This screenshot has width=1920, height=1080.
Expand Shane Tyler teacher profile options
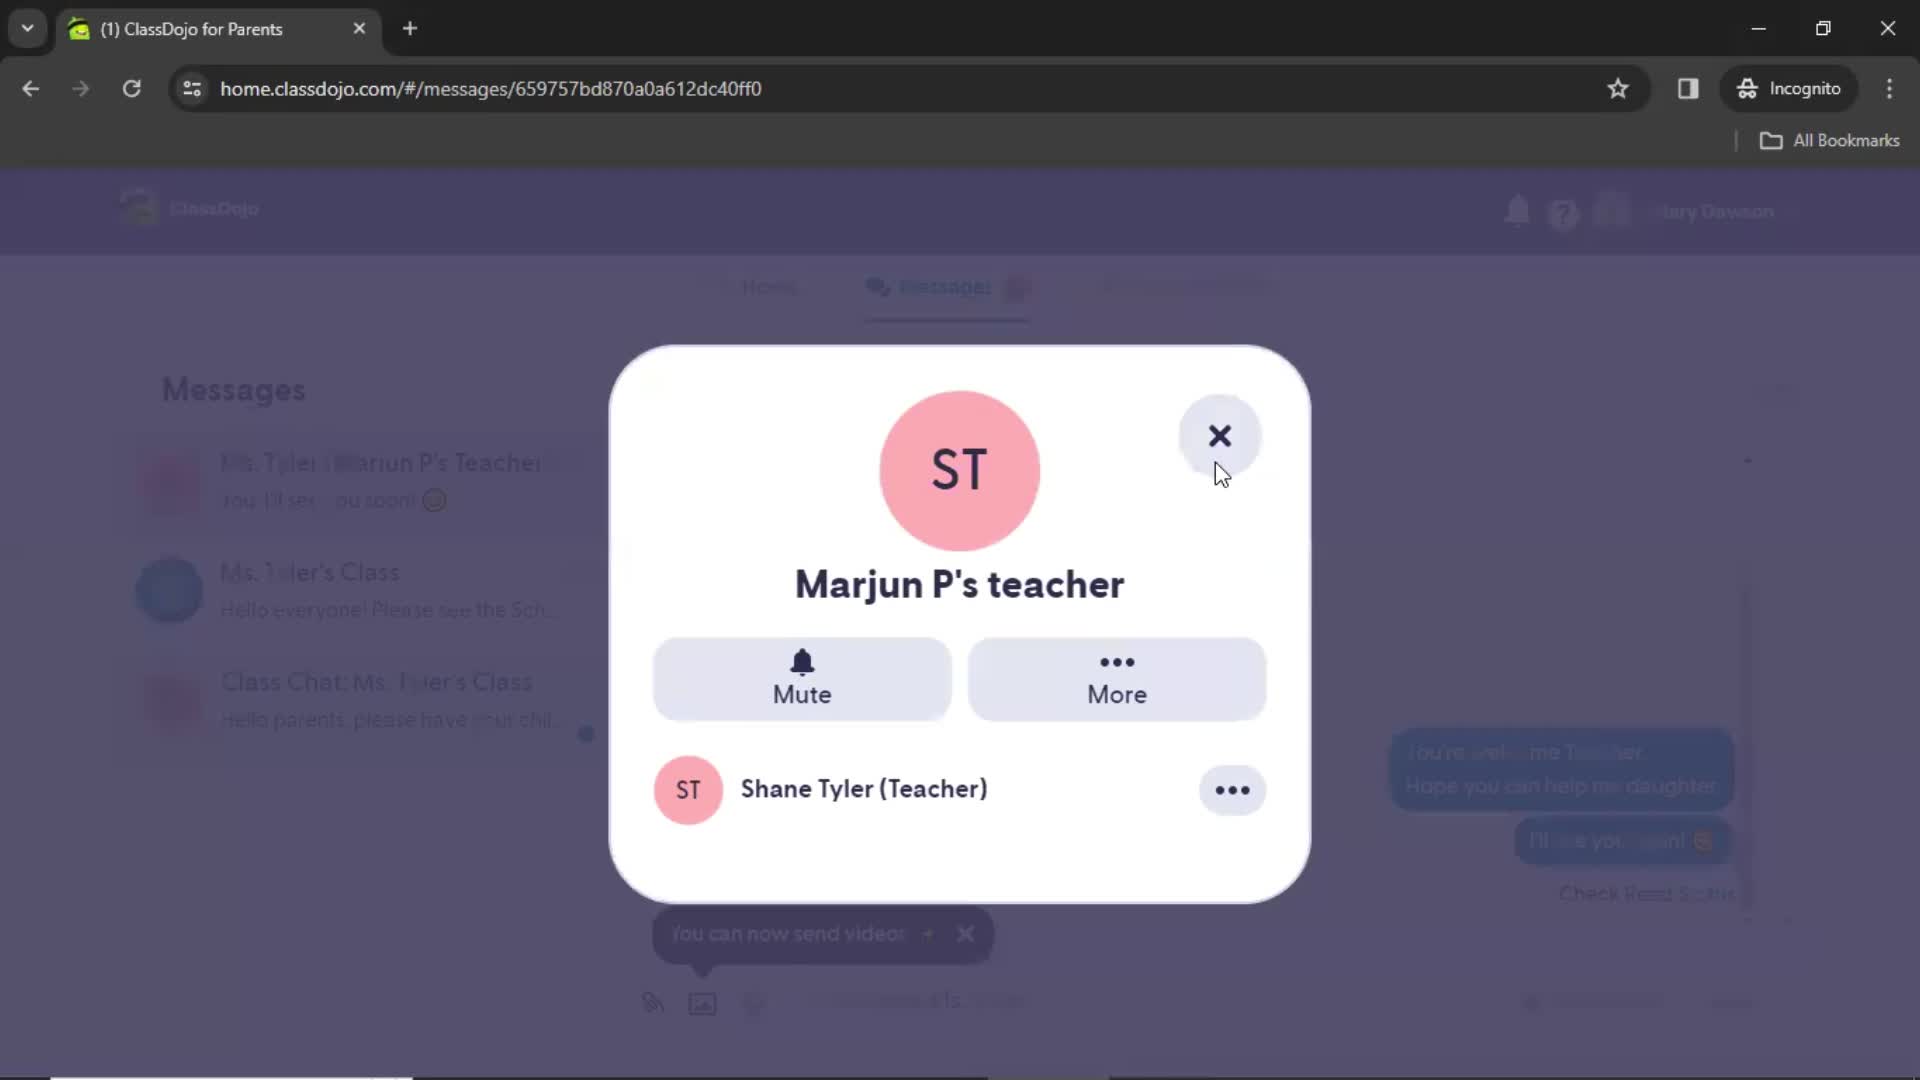(x=1232, y=789)
